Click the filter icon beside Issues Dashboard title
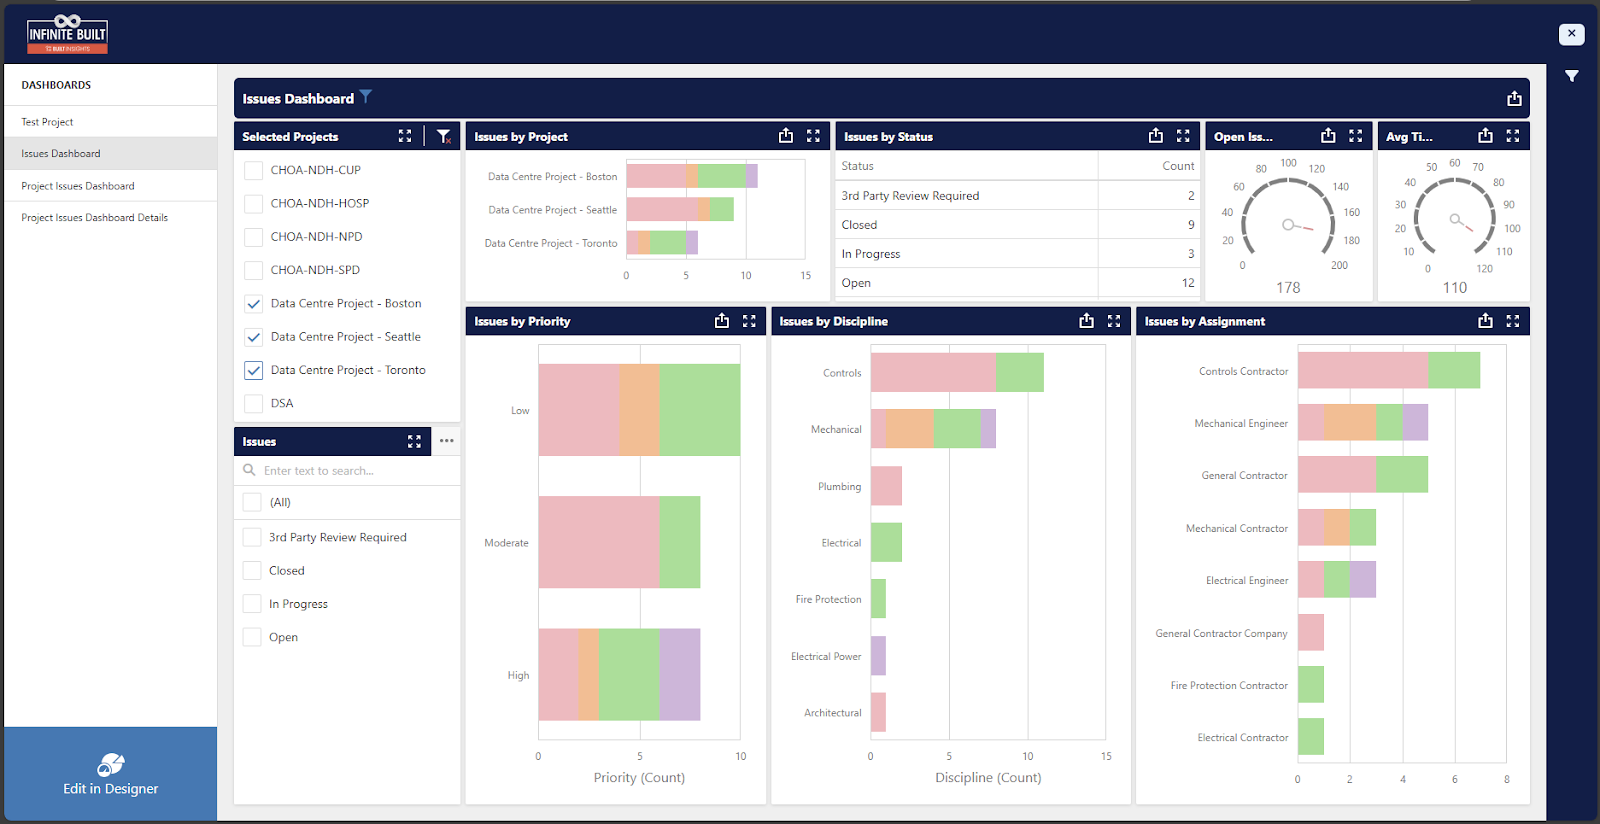Image resolution: width=1600 pixels, height=824 pixels. pyautogui.click(x=366, y=97)
